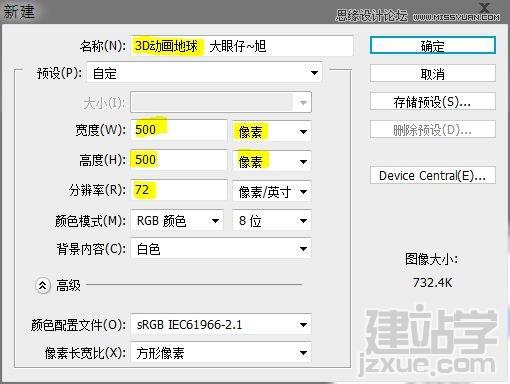Click the 高度 value field

179,160
